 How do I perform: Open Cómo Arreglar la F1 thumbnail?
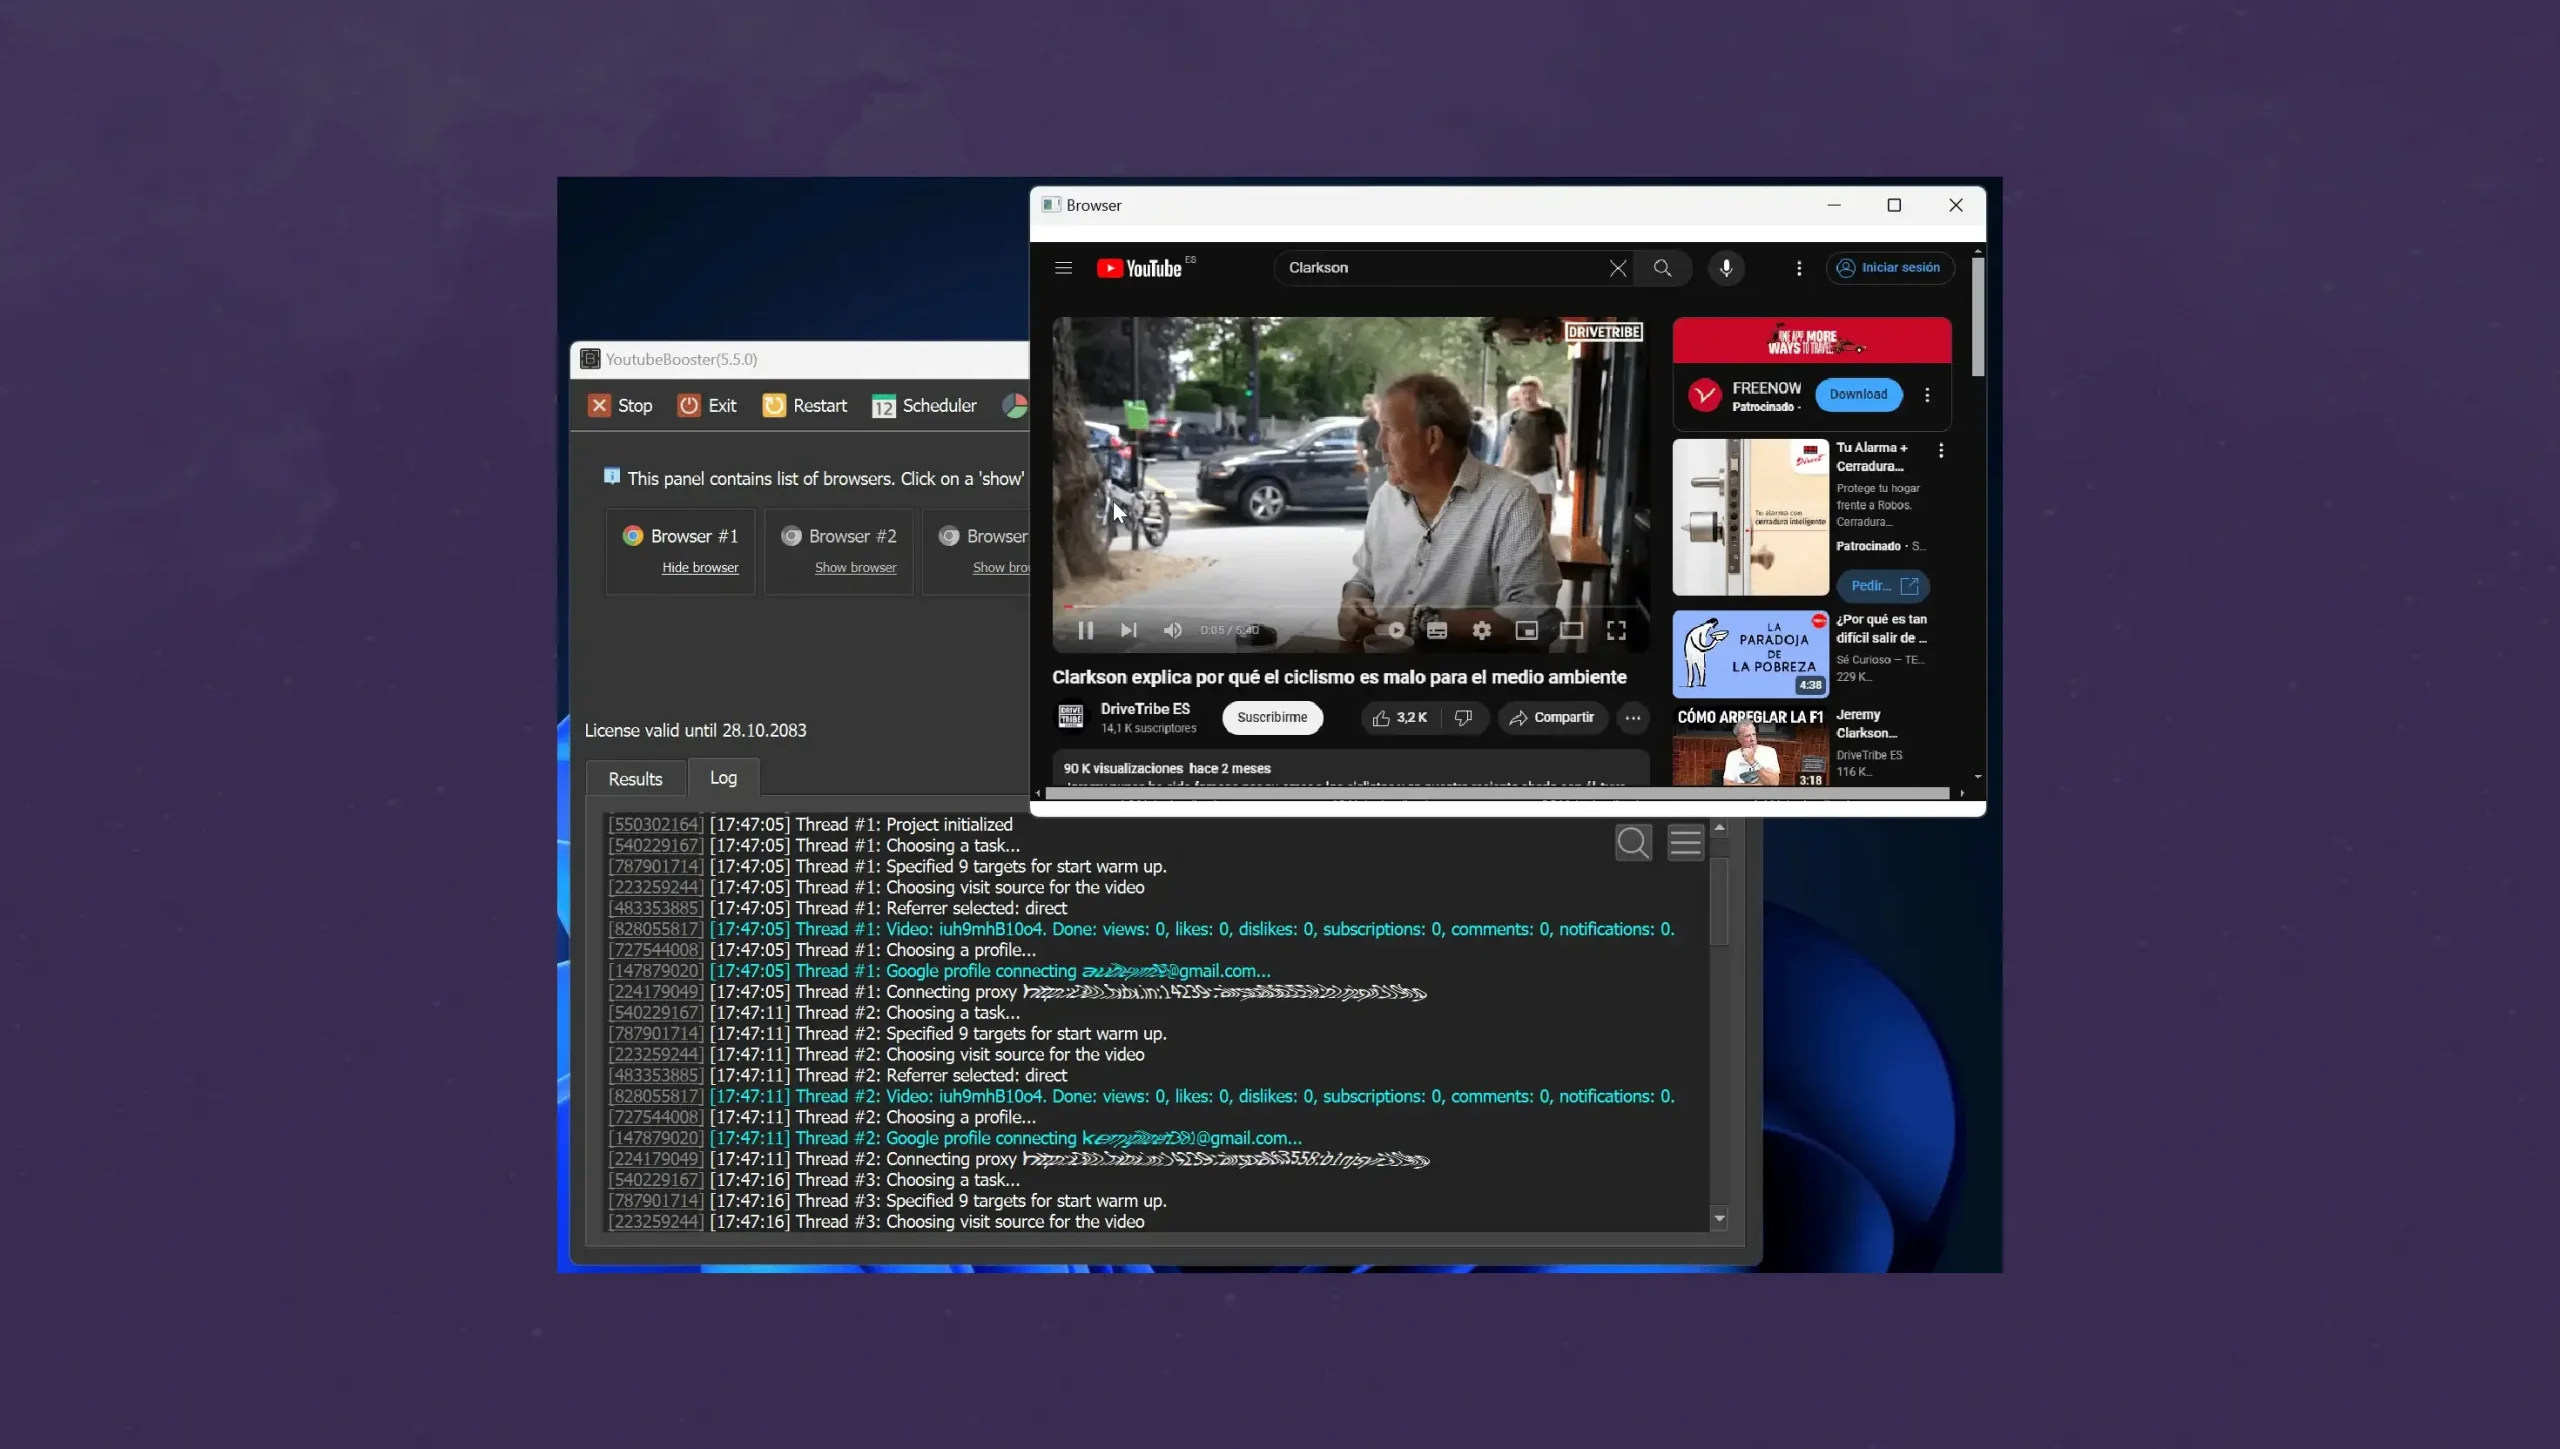[1750, 746]
